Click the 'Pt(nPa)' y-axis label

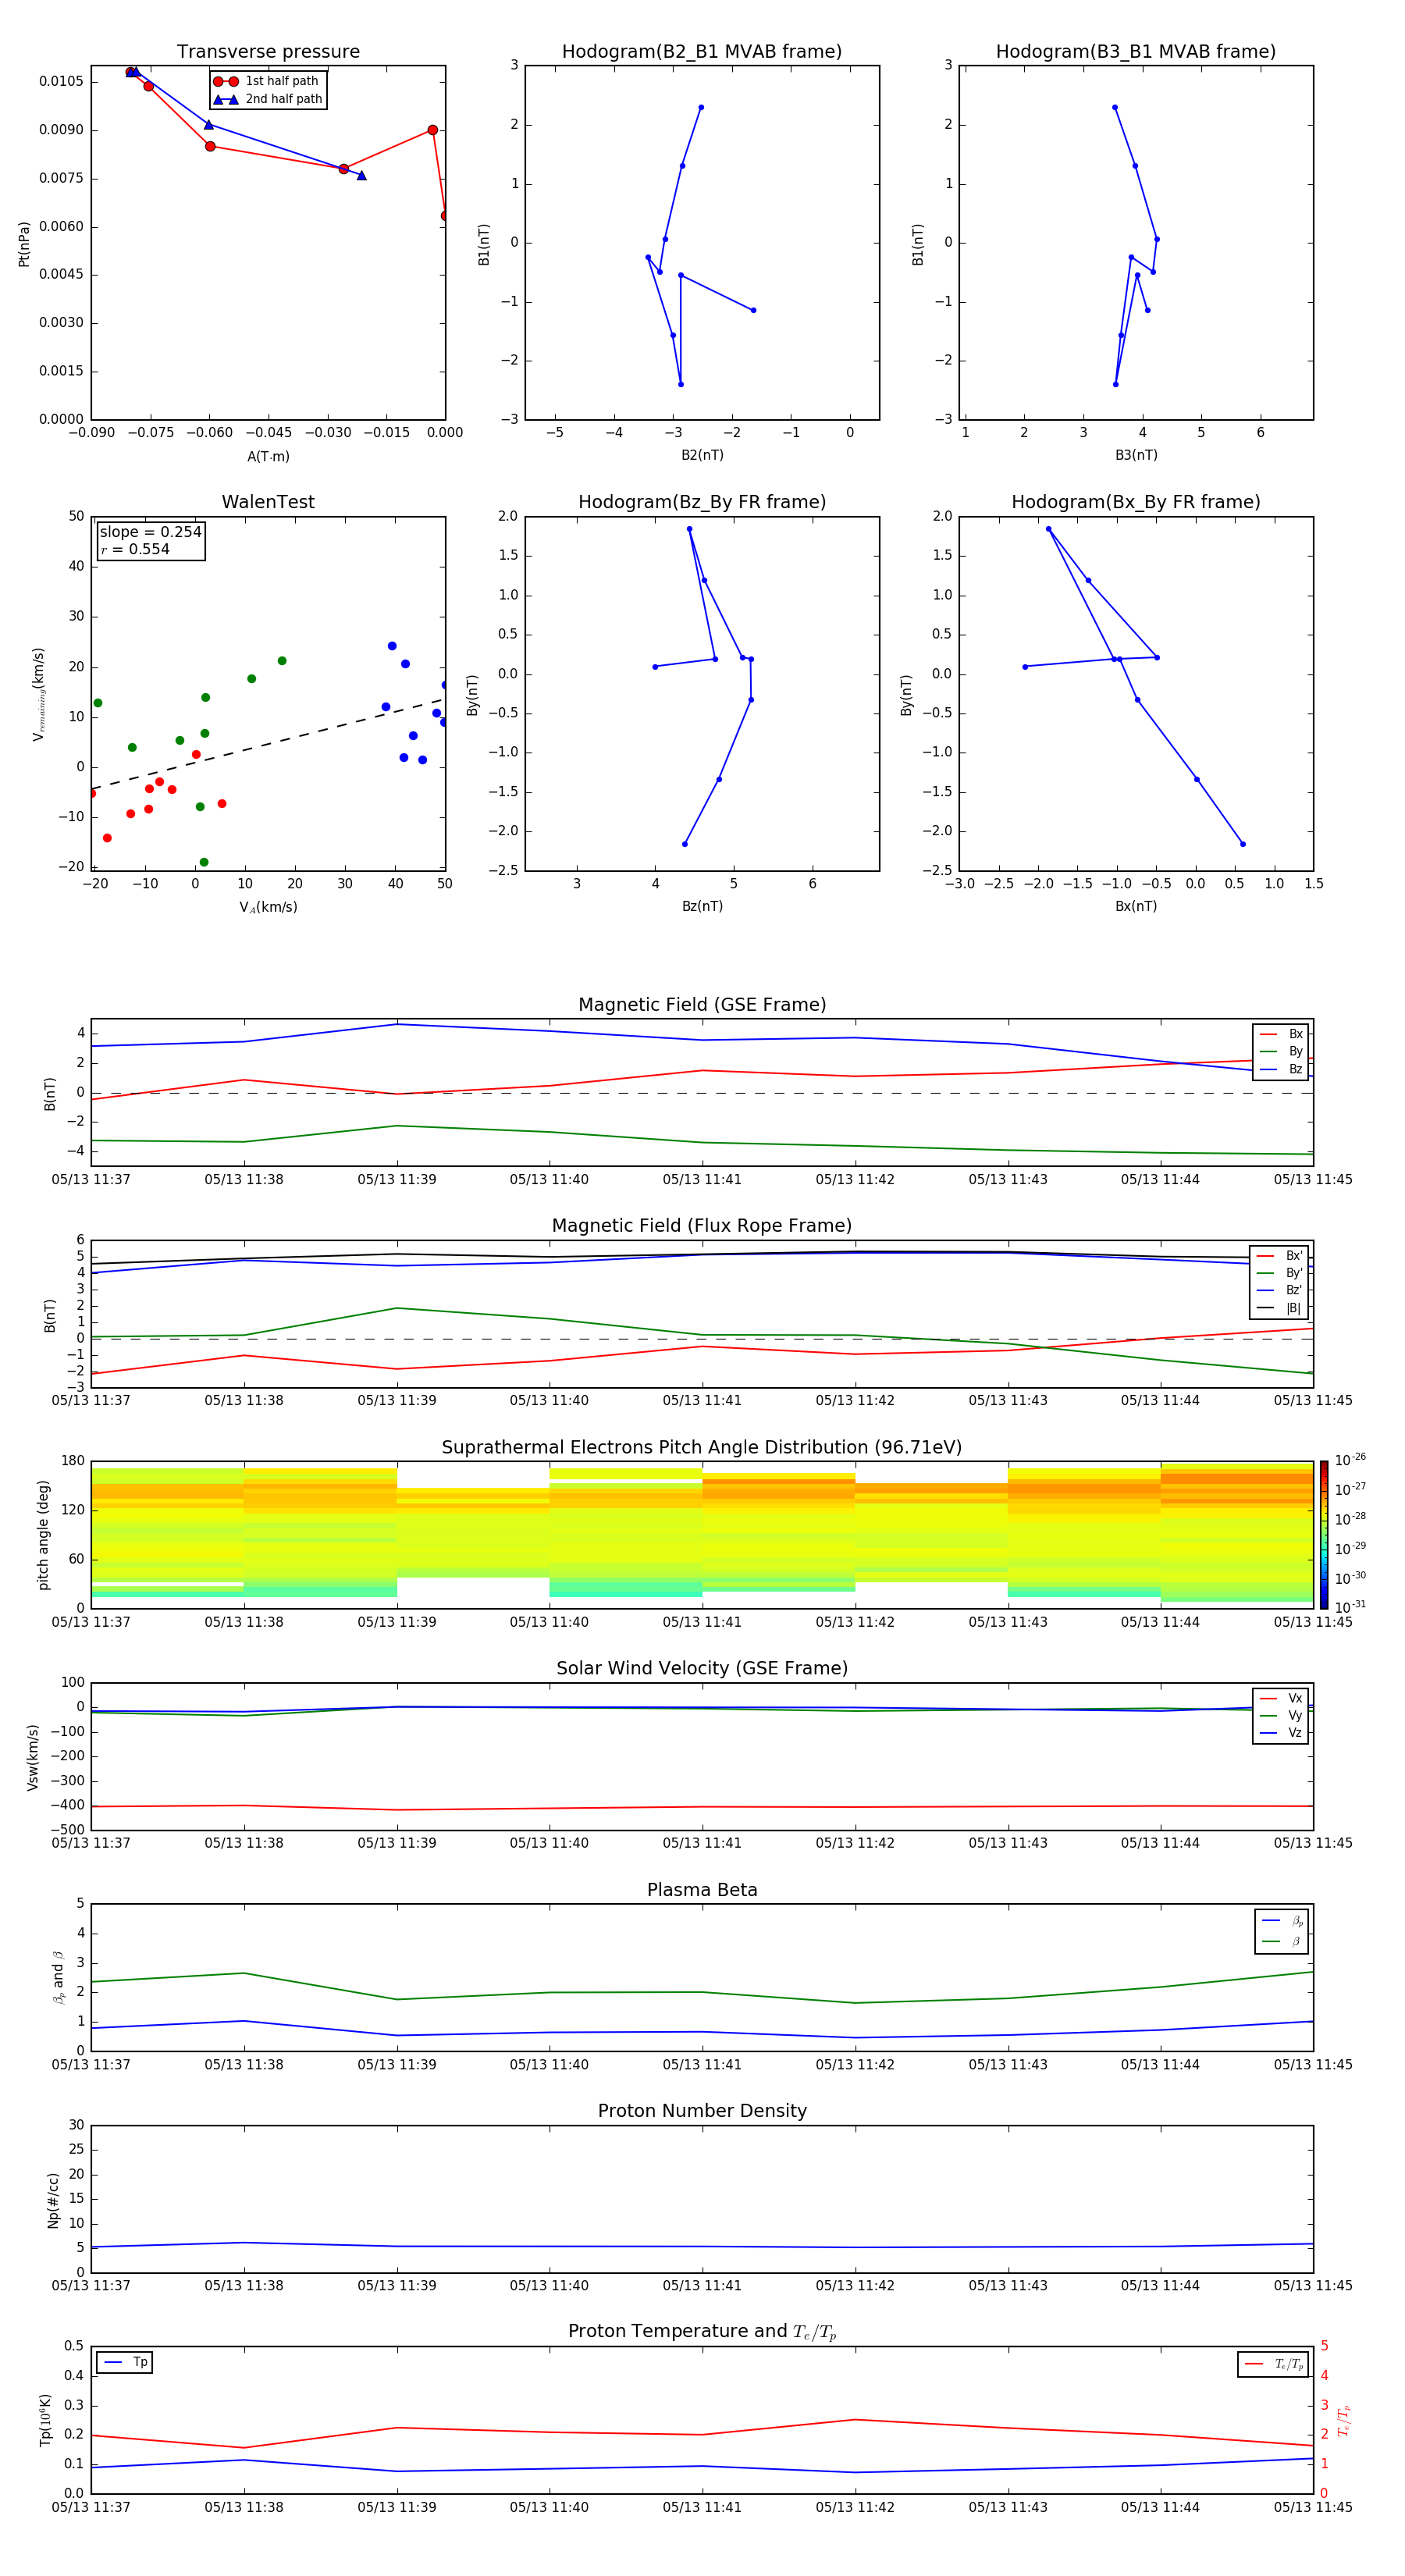[24, 244]
